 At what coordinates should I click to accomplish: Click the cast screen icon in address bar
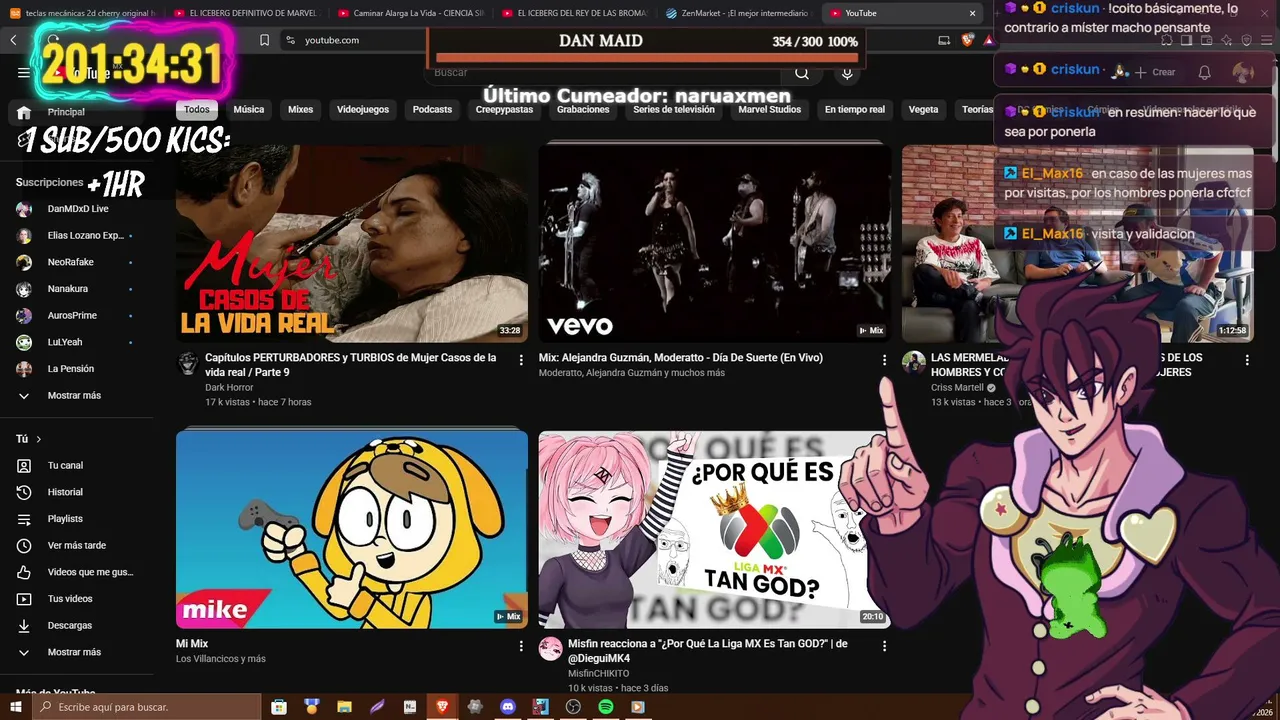(x=944, y=40)
